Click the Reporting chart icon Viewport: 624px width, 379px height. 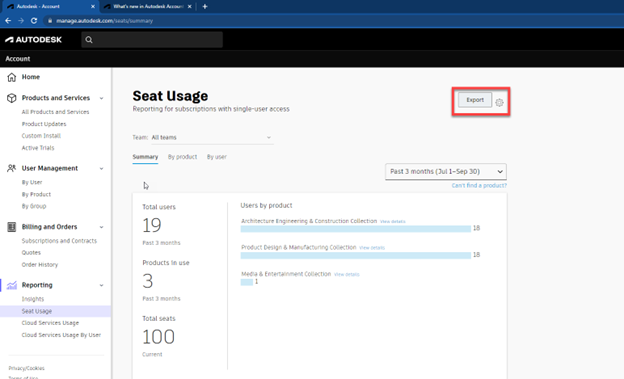point(12,285)
